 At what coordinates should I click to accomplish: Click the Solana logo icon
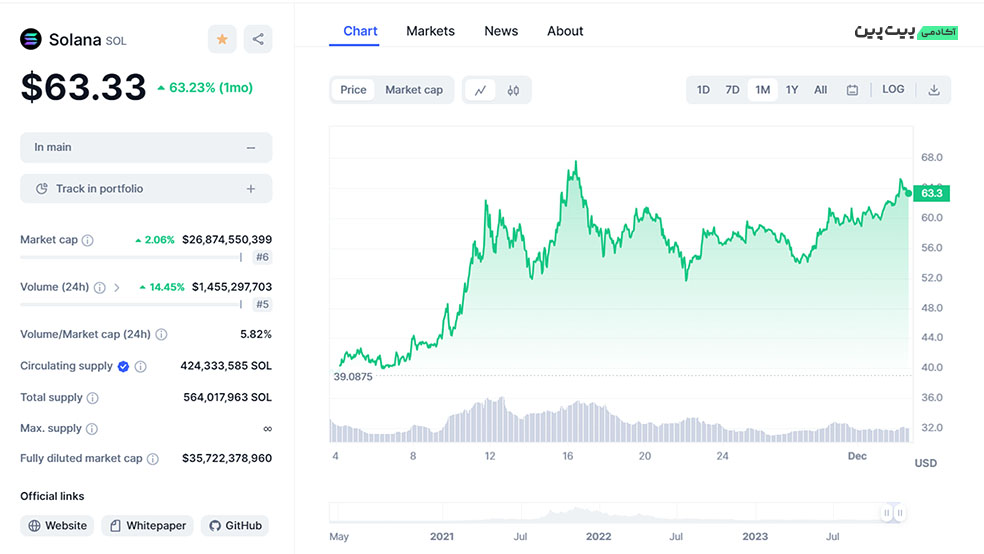click(x=31, y=39)
